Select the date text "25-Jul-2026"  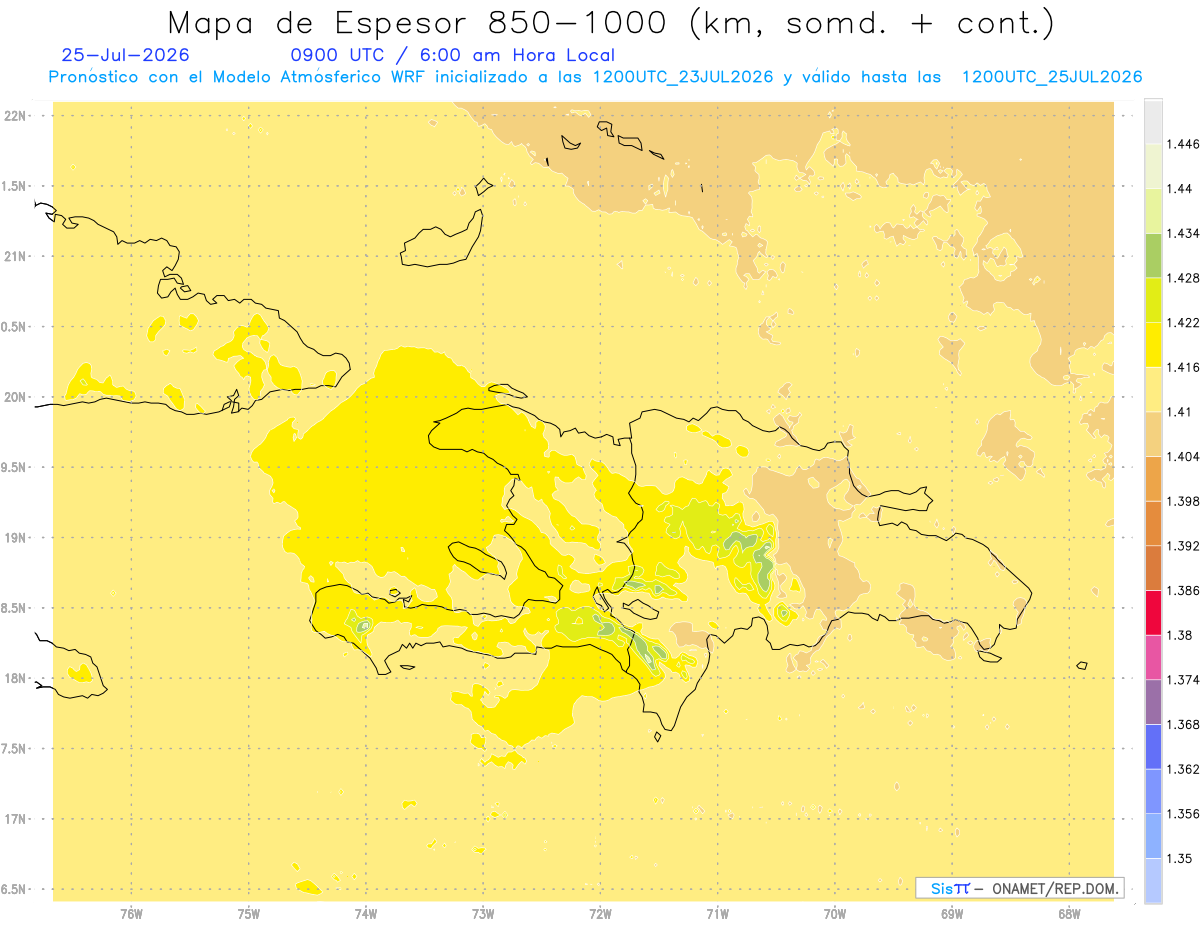coord(125,55)
